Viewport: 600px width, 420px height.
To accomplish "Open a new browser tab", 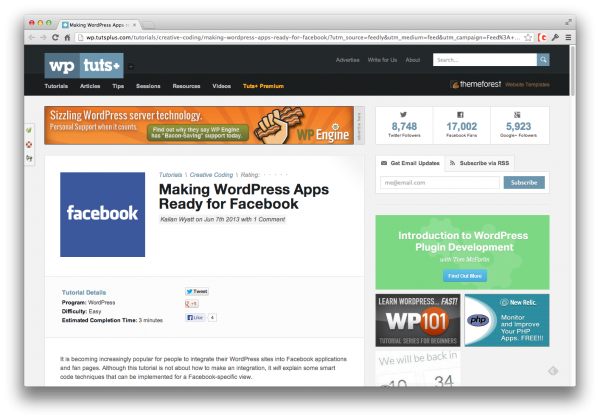I will 148,25.
